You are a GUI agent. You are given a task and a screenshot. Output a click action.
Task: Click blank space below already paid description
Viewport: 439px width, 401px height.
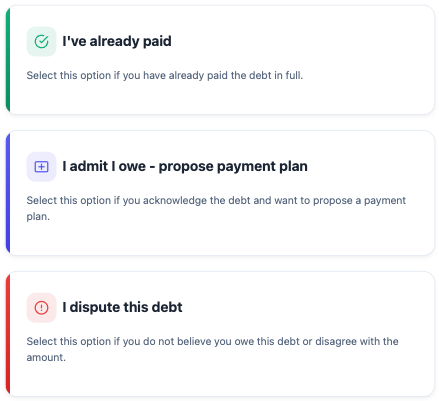tap(220, 97)
